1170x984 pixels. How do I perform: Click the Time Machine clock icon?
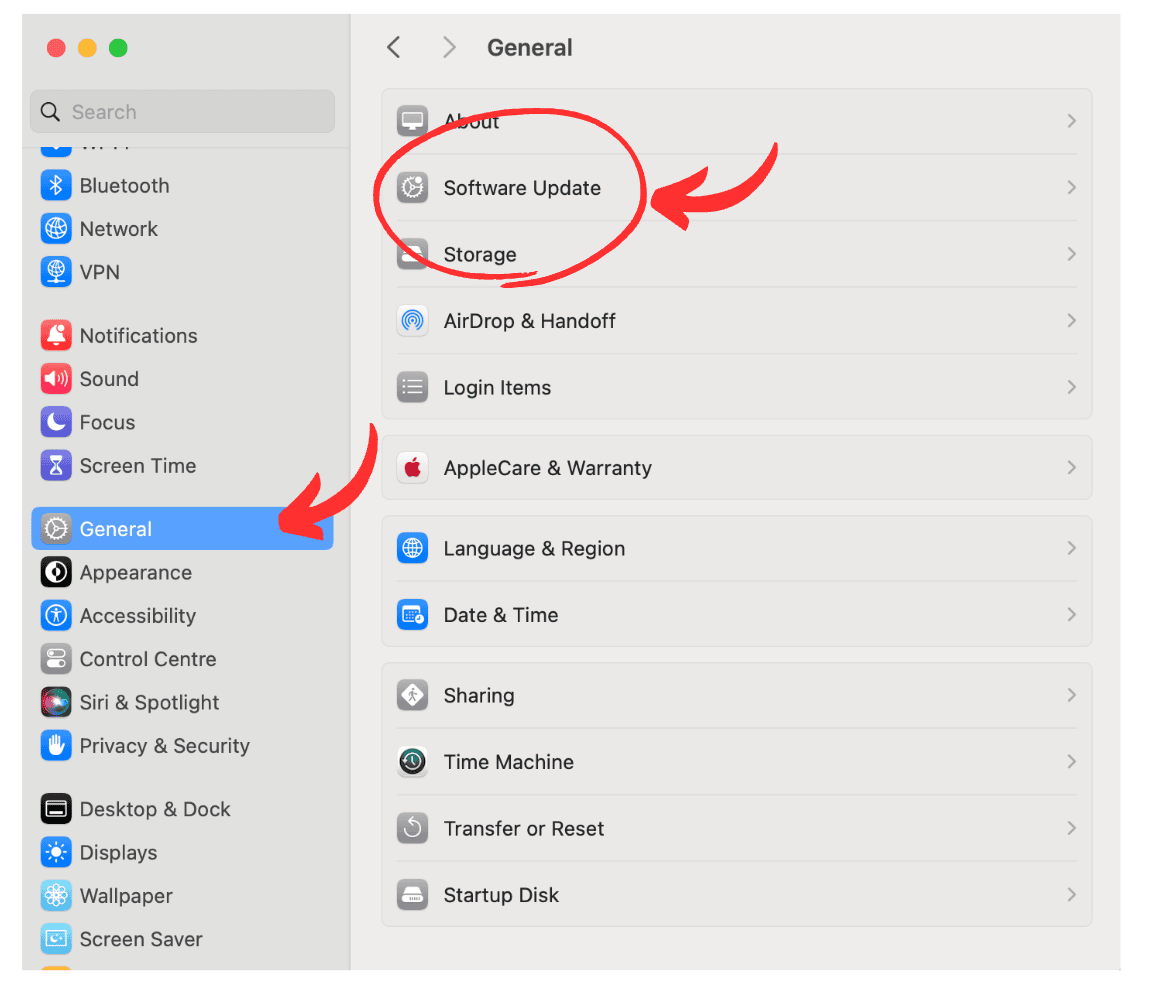412,762
